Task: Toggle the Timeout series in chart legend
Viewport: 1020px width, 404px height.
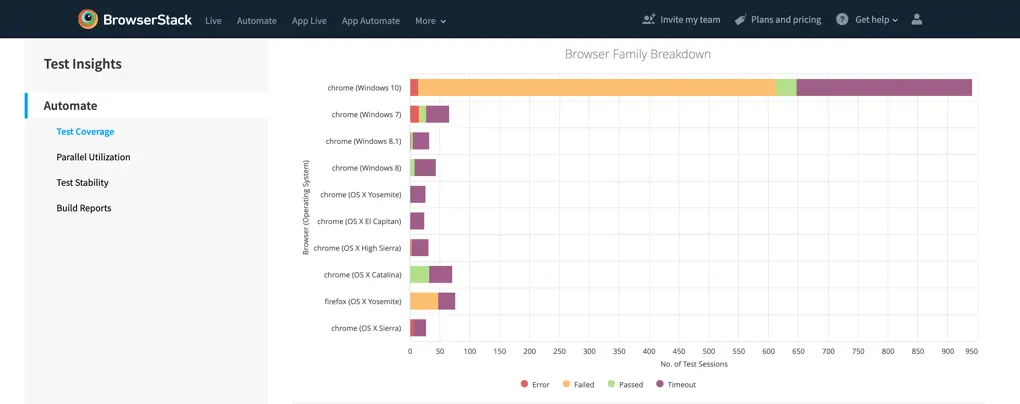Action: click(675, 384)
